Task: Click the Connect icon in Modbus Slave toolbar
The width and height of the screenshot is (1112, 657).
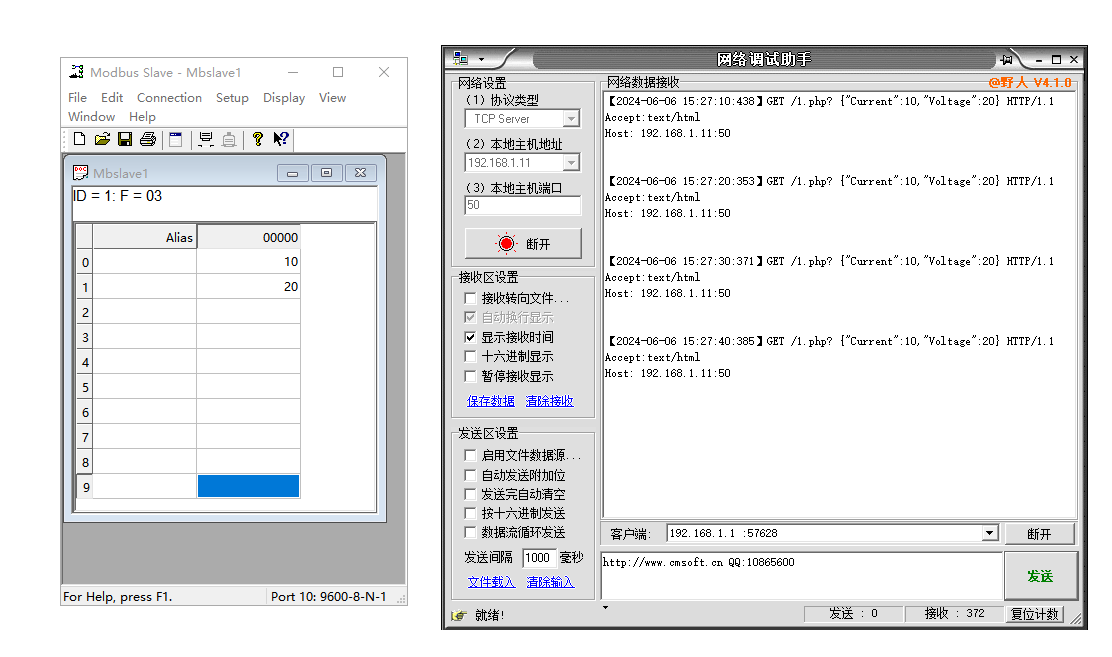Action: coord(206,139)
